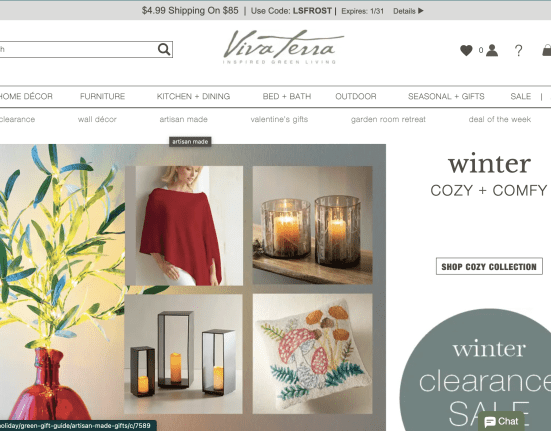Screen dimensions: 551x431
Task: Expand shipping Details arrow
Action: click(408, 11)
